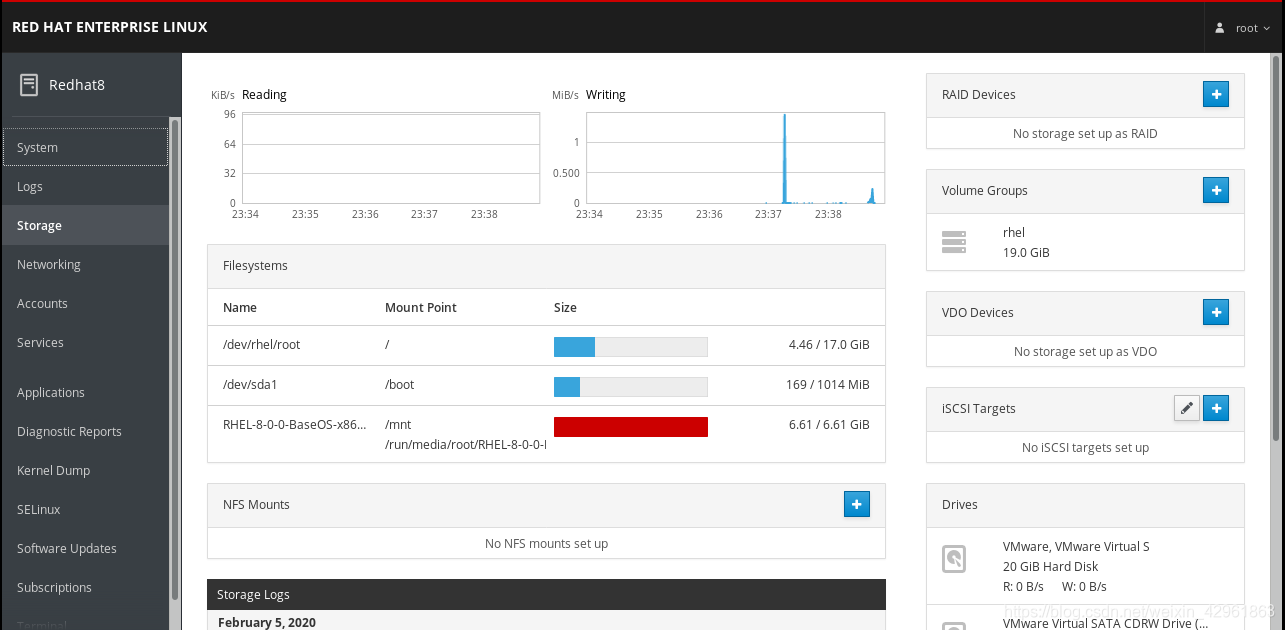Click the Writing throughput graph

735,158
